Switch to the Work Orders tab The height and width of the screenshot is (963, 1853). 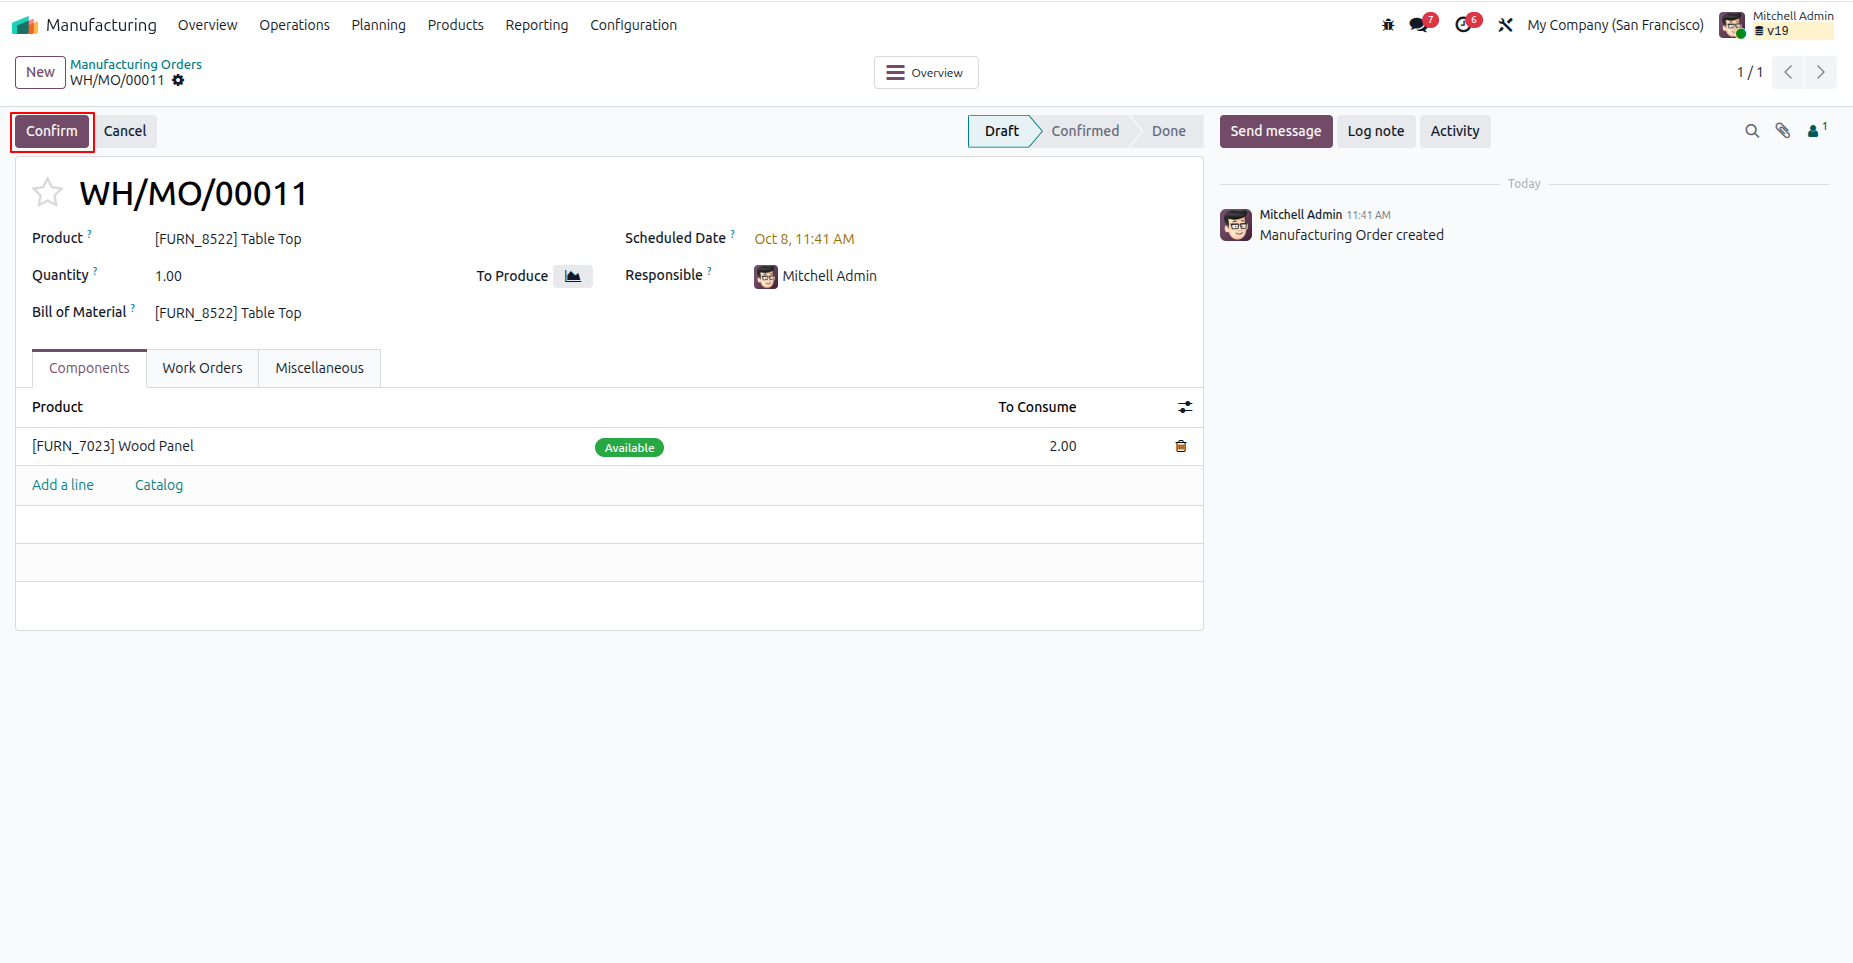[x=202, y=368]
